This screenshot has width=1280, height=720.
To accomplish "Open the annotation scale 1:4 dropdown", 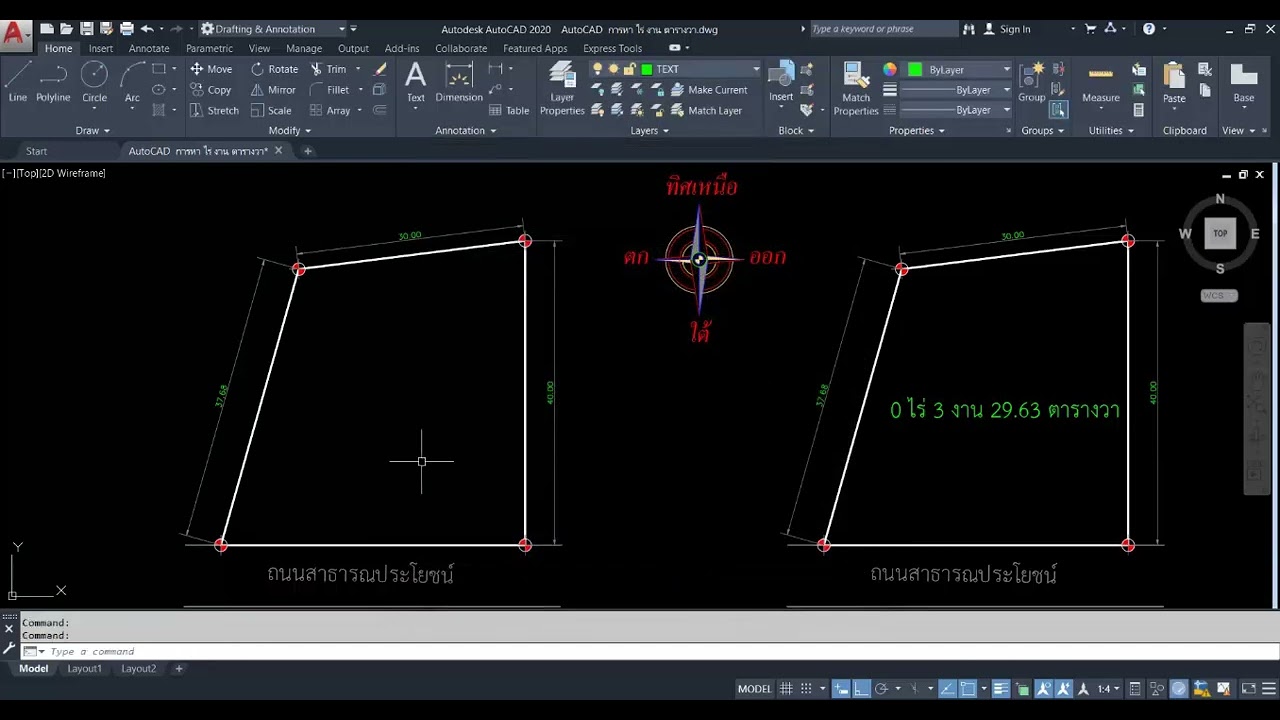I will (1108, 689).
